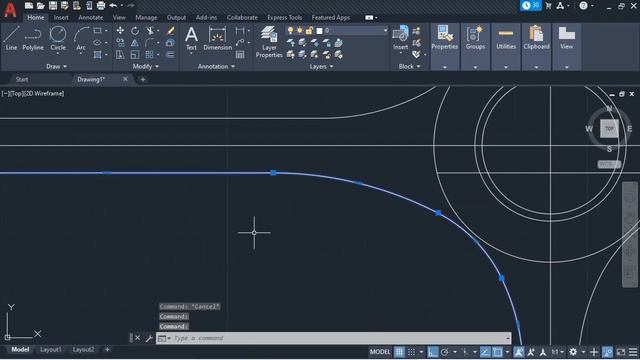Toggle layer on/off lightbulb icon
This screenshot has width=640, height=360.
coord(290,31)
